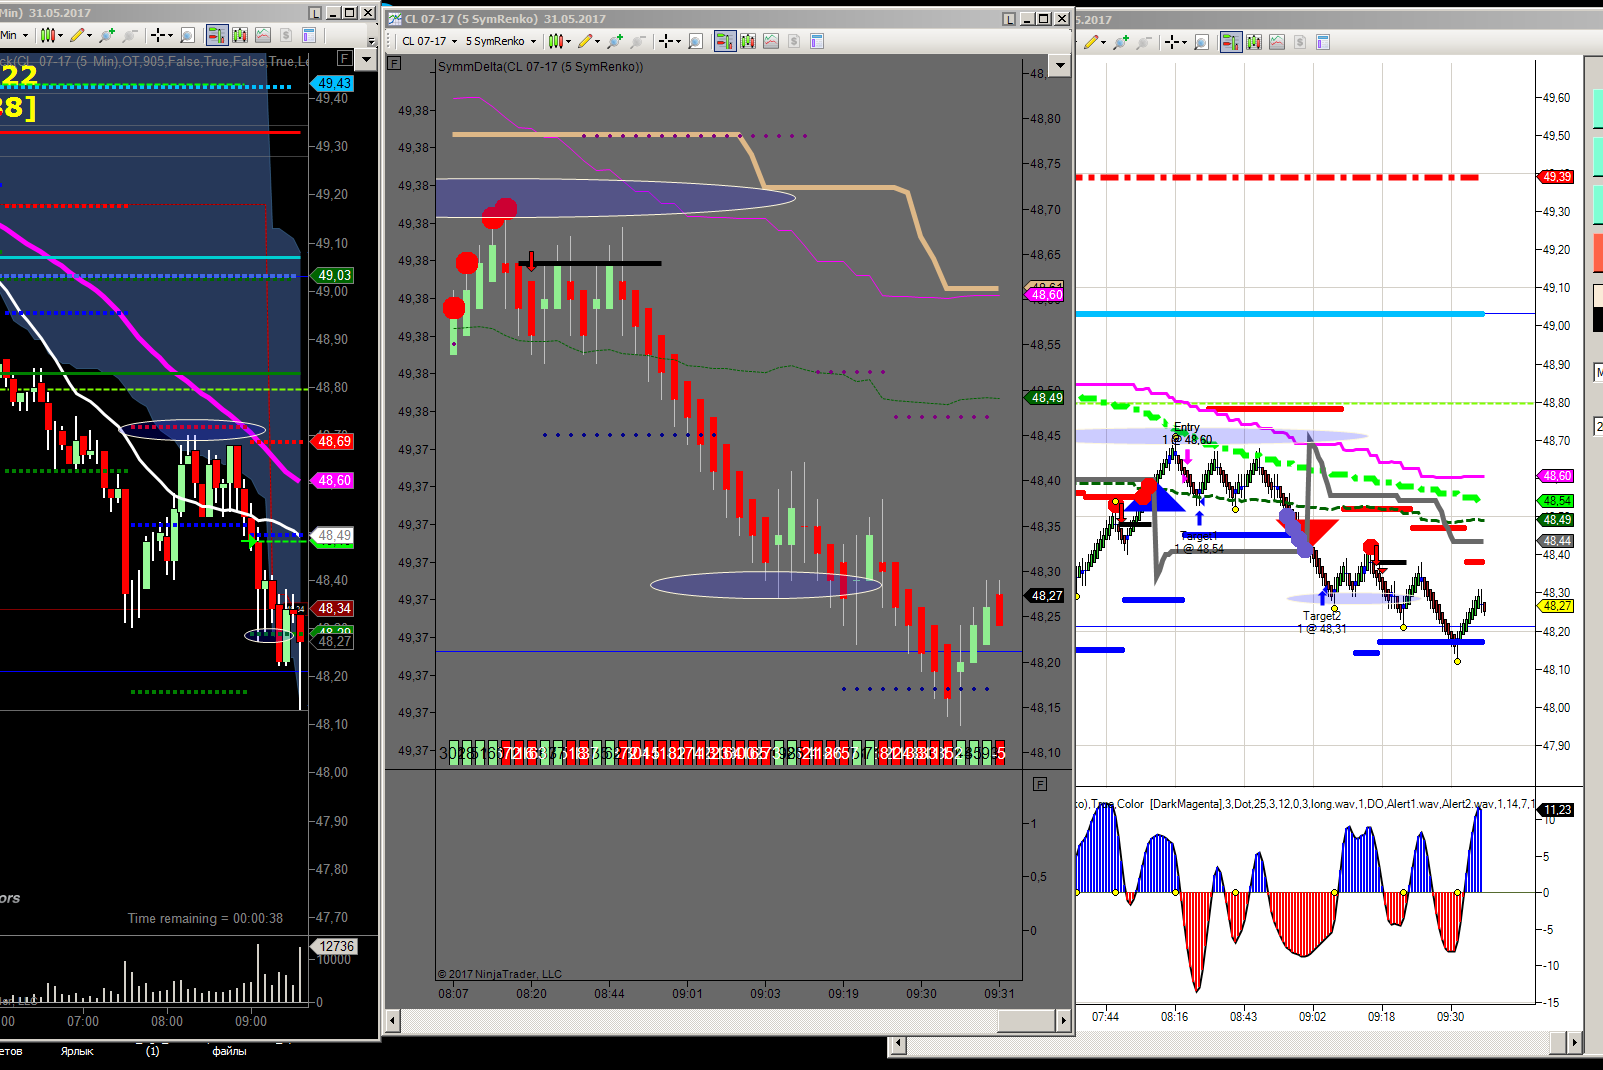Open data series in right chart window
Image resolution: width=1603 pixels, height=1070 pixels.
coord(1254,42)
